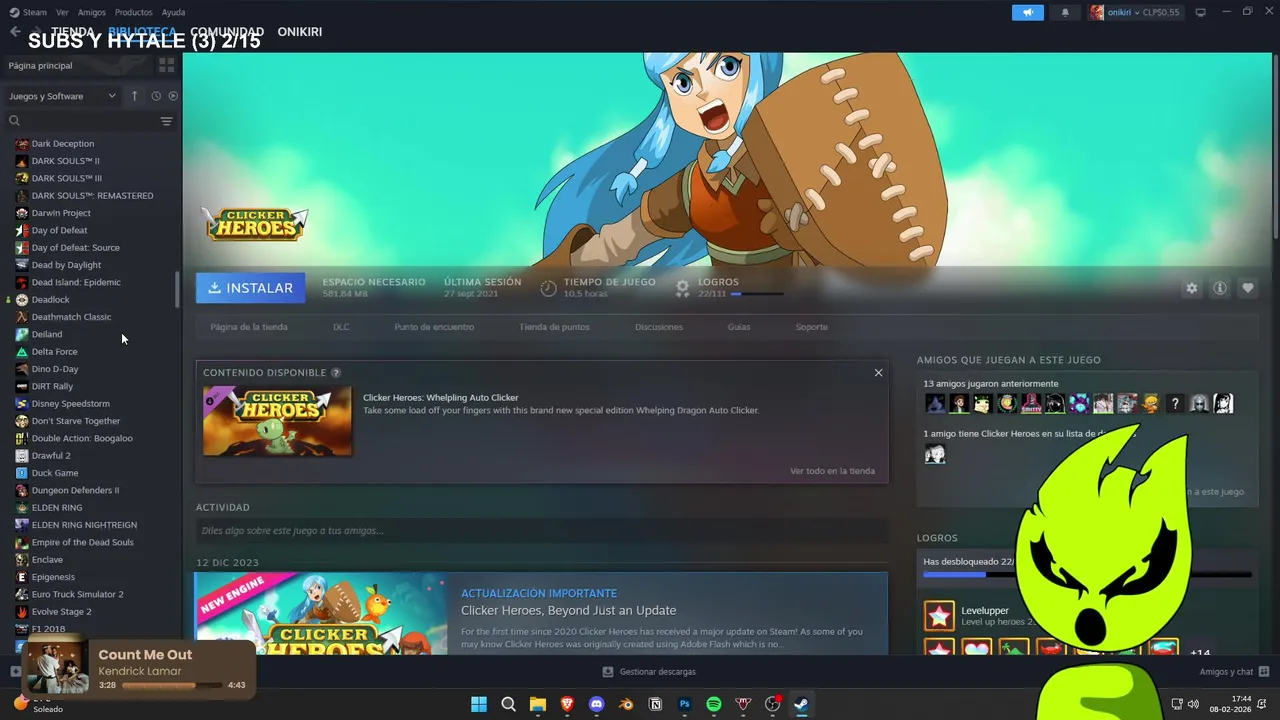The width and height of the screenshot is (1280, 720).
Task: Open the notifications bell
Action: click(1065, 12)
